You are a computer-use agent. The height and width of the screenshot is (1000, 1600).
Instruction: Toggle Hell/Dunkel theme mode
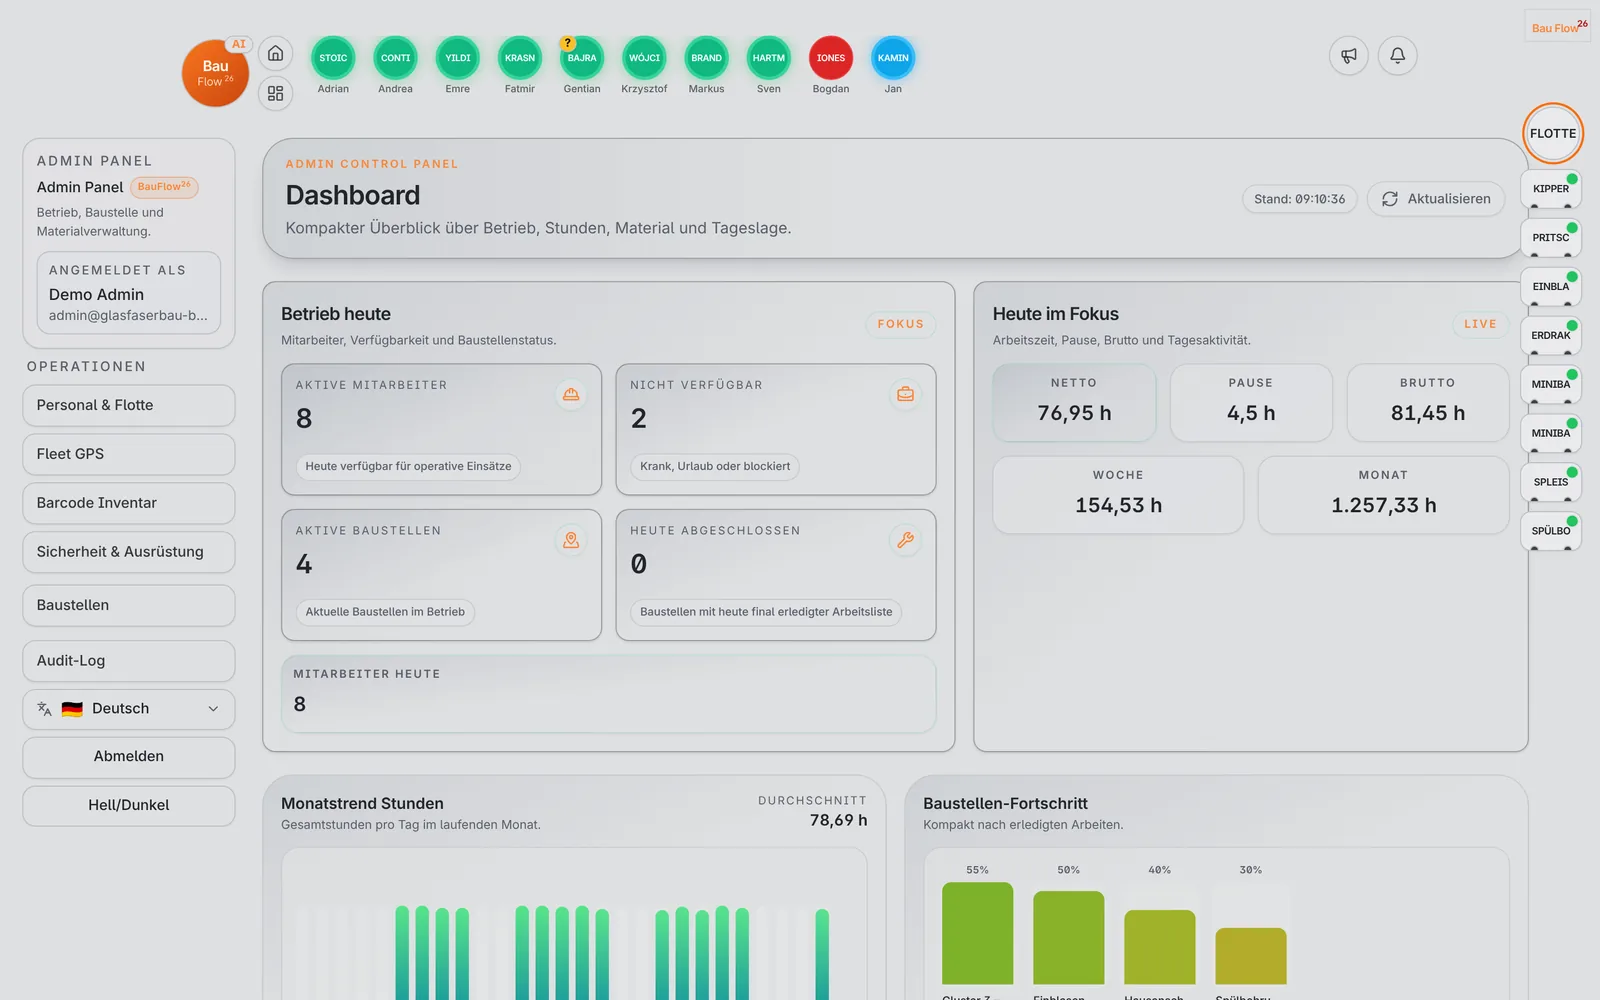(129, 806)
